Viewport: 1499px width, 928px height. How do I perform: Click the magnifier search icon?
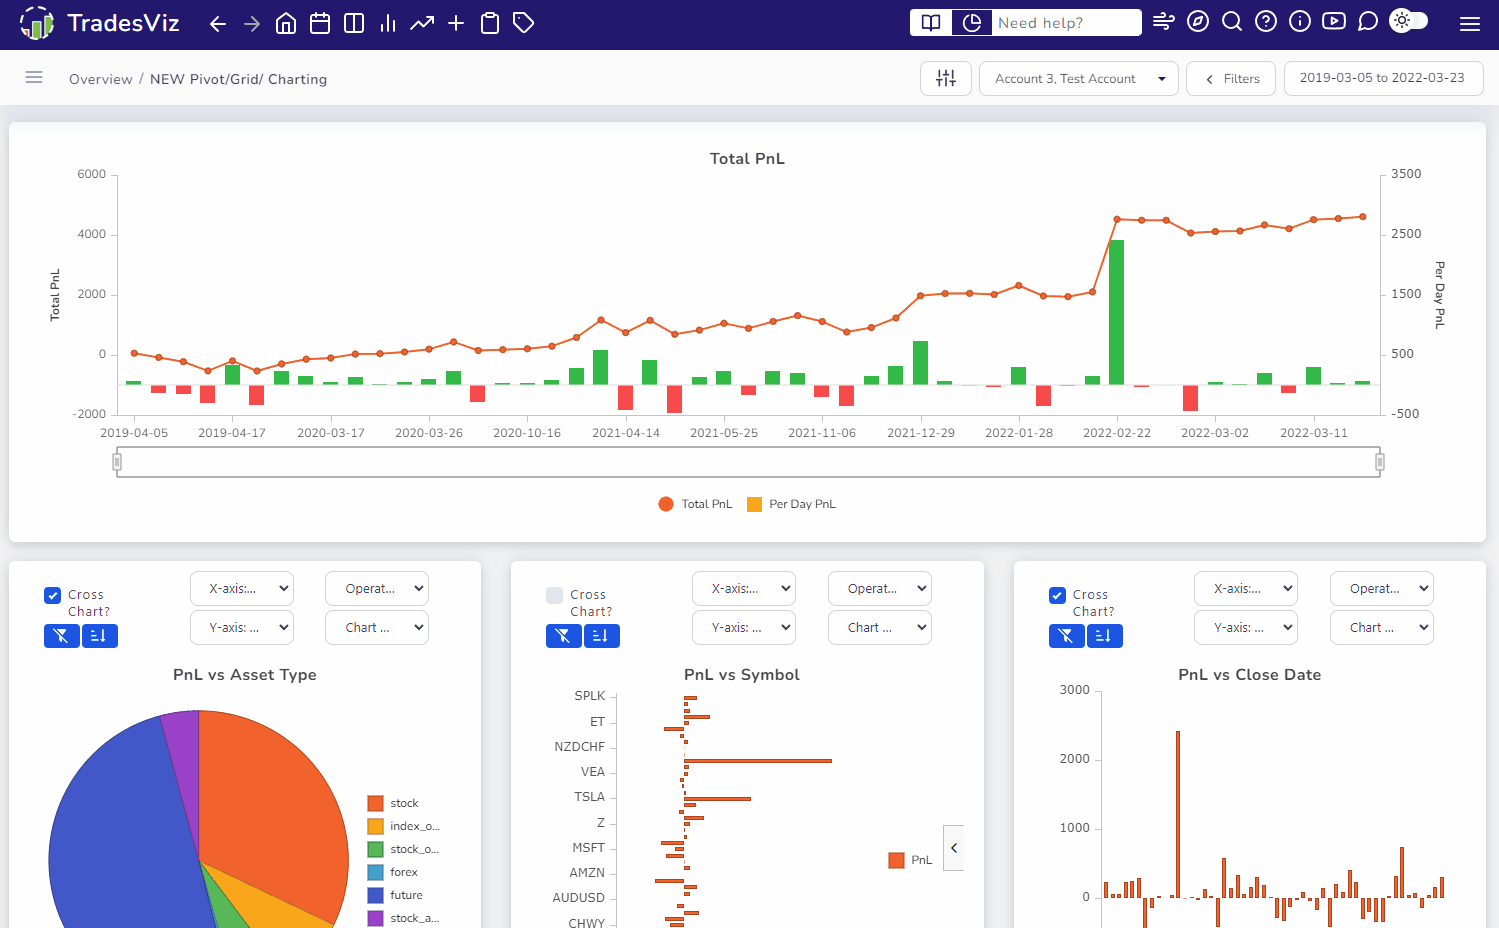1232,21
